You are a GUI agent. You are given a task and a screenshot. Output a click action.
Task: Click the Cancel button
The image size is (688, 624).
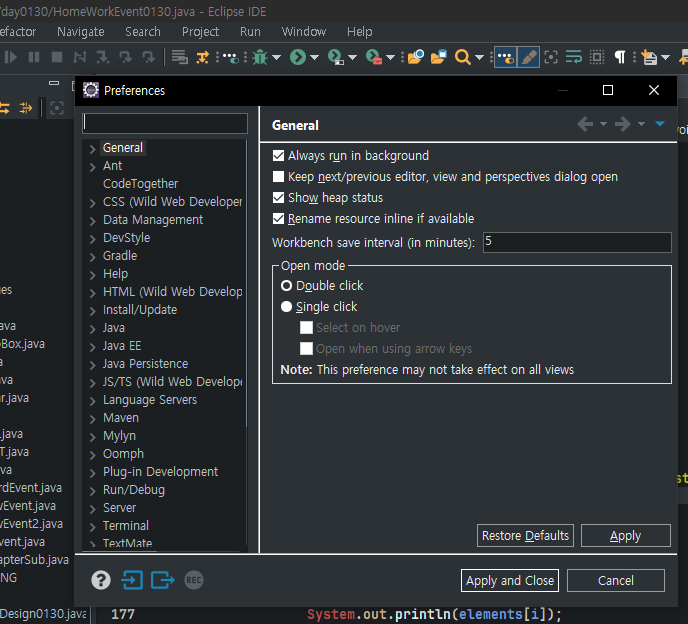[x=616, y=581]
